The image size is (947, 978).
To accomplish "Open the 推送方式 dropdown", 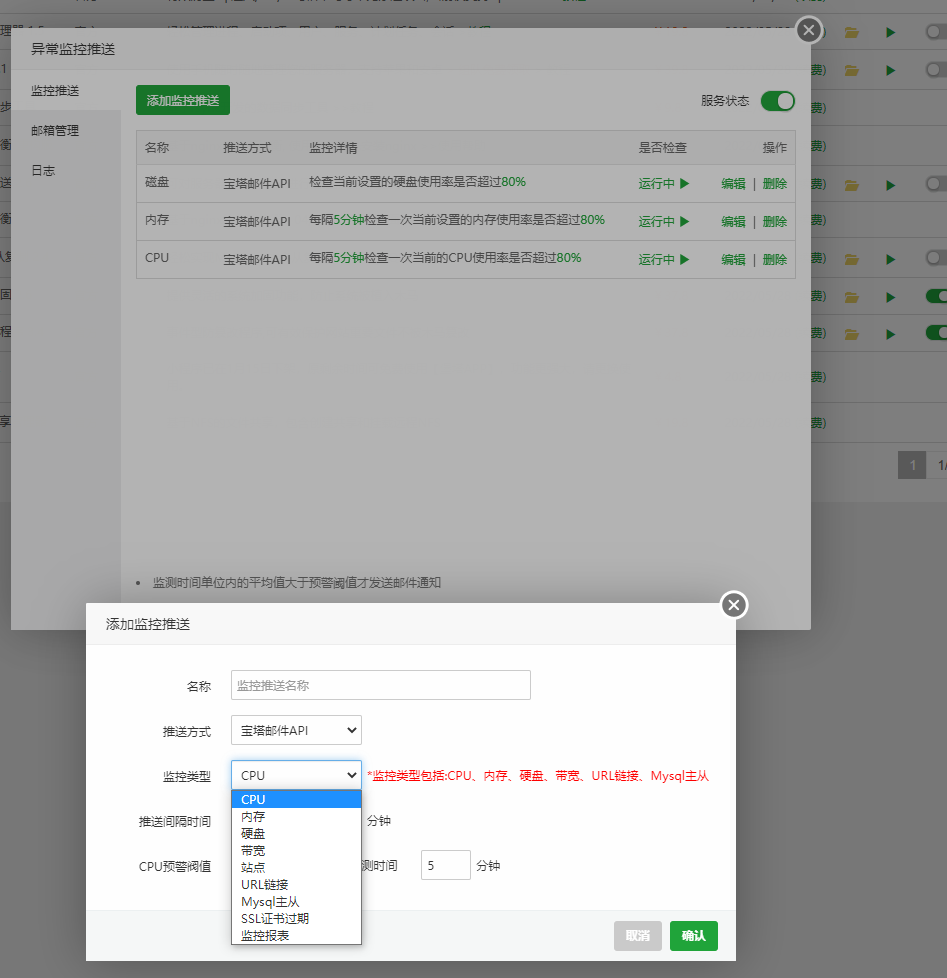I will (296, 730).
